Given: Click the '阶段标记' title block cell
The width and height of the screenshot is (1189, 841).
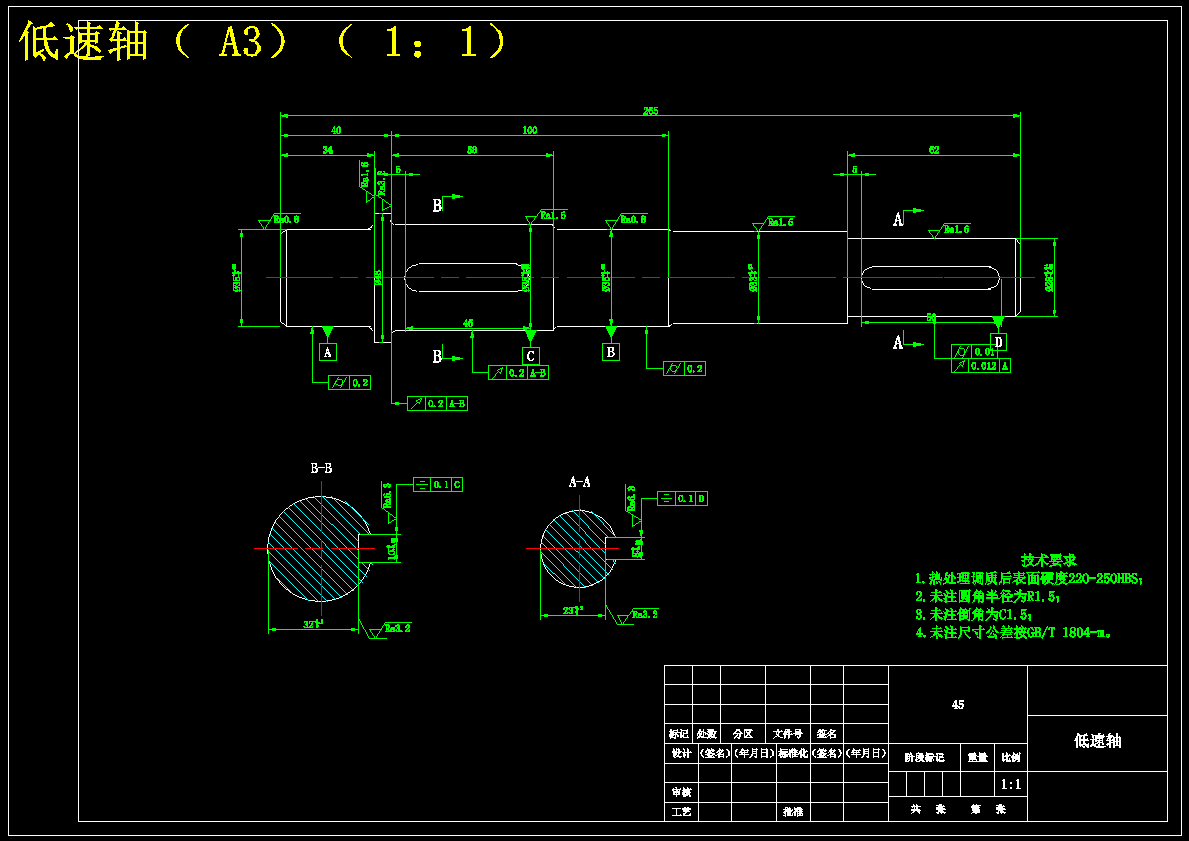Looking at the screenshot, I should (x=924, y=758).
